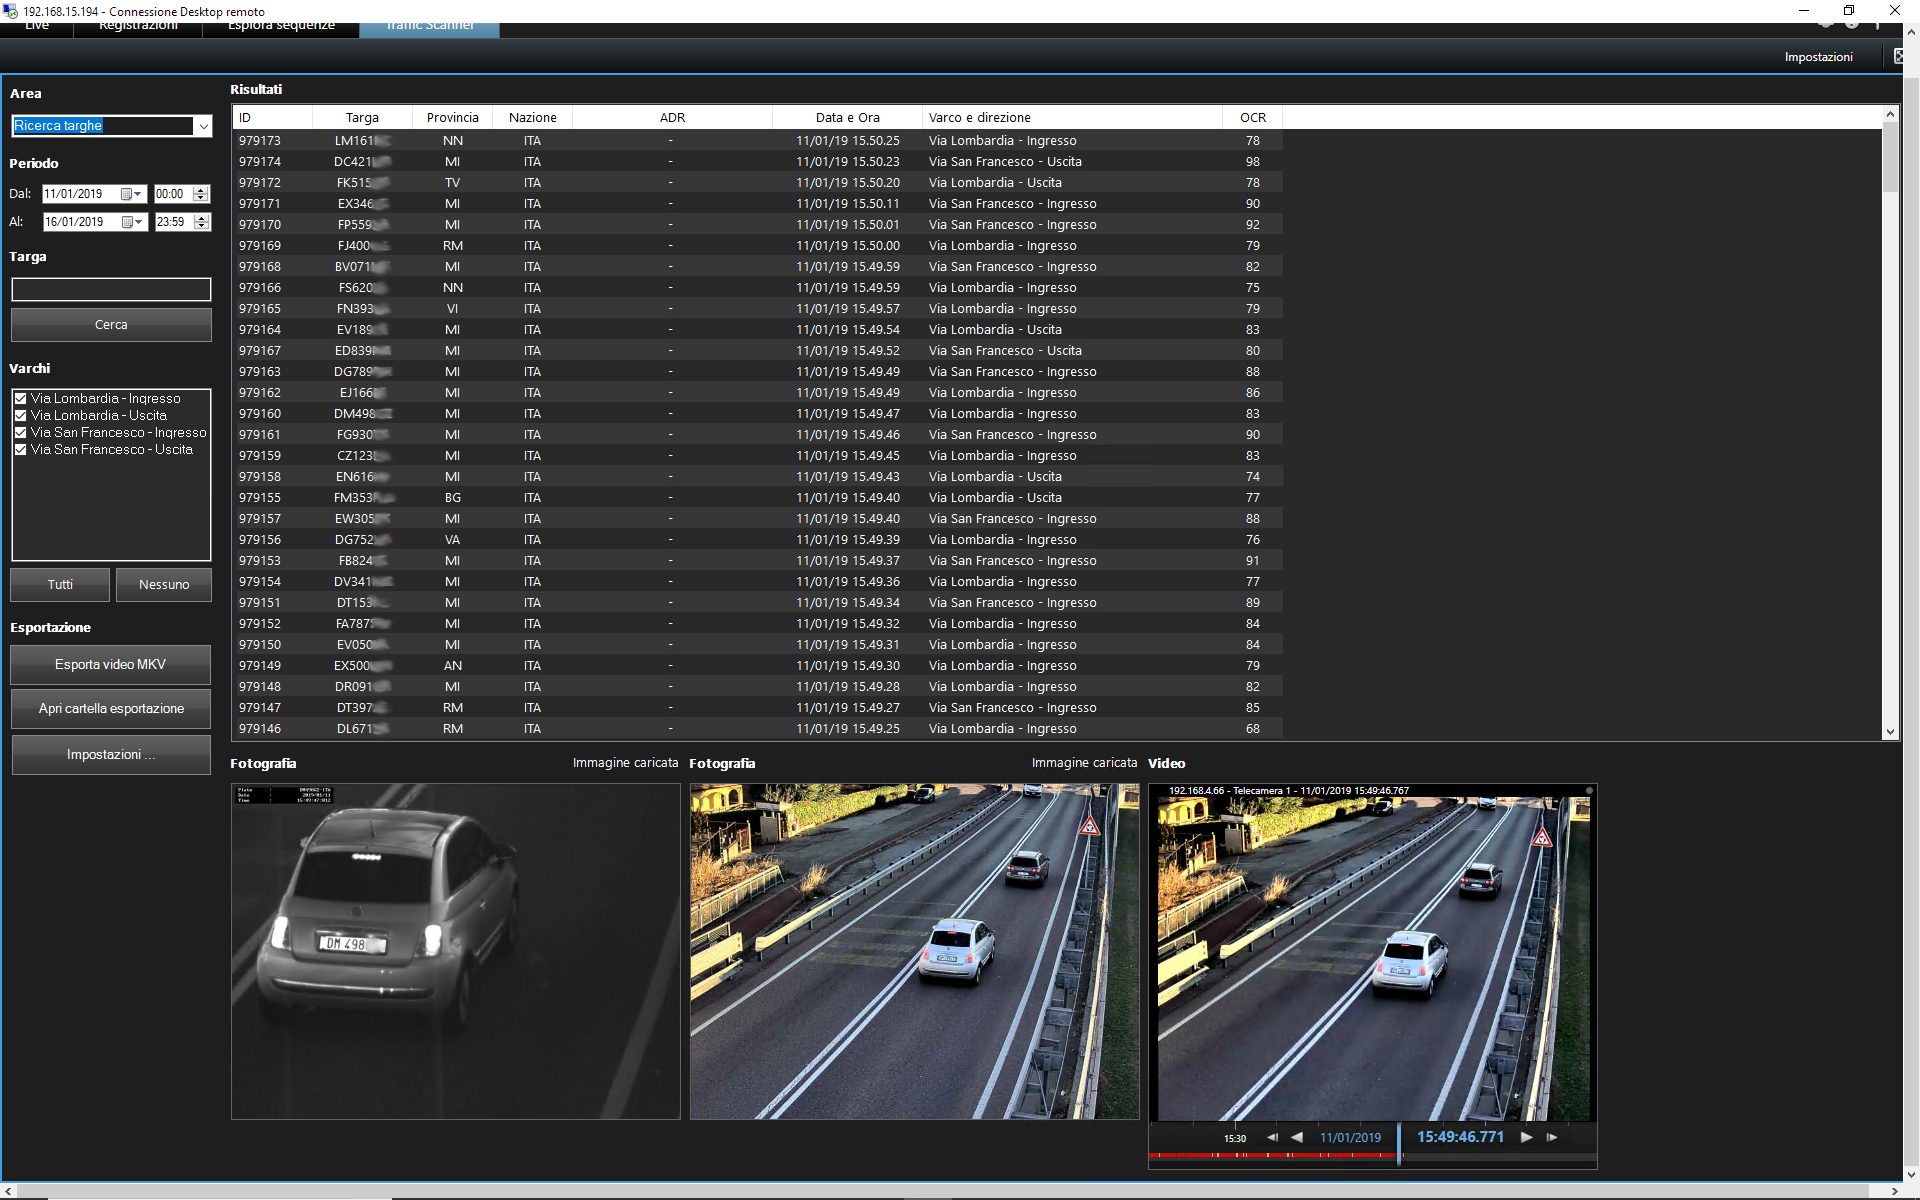1920x1200 pixels.
Task: Step to previous video frame
Action: [x=1272, y=1137]
